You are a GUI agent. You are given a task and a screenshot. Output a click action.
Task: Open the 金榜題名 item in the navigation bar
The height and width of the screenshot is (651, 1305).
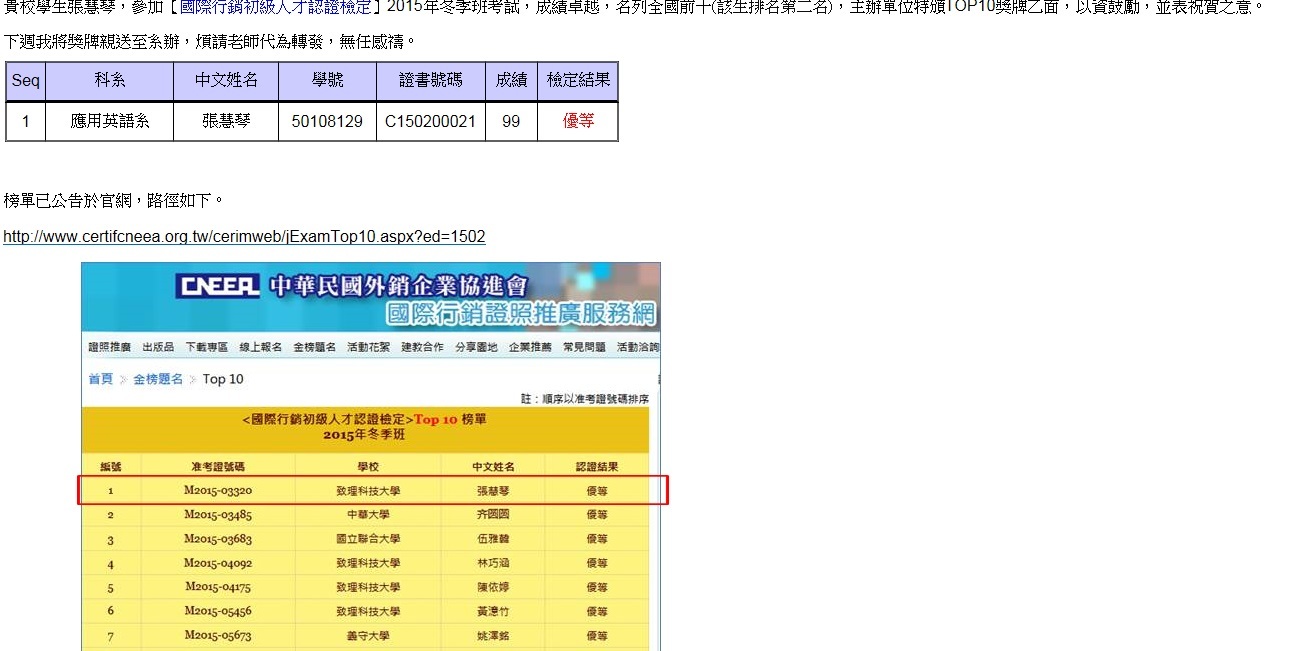point(314,347)
